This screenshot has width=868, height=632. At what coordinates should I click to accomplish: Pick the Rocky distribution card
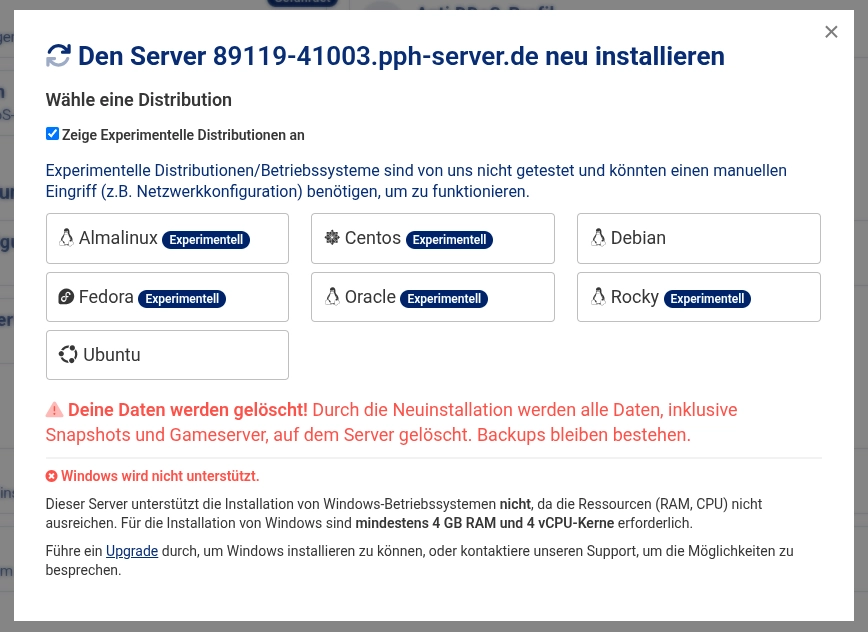(699, 297)
